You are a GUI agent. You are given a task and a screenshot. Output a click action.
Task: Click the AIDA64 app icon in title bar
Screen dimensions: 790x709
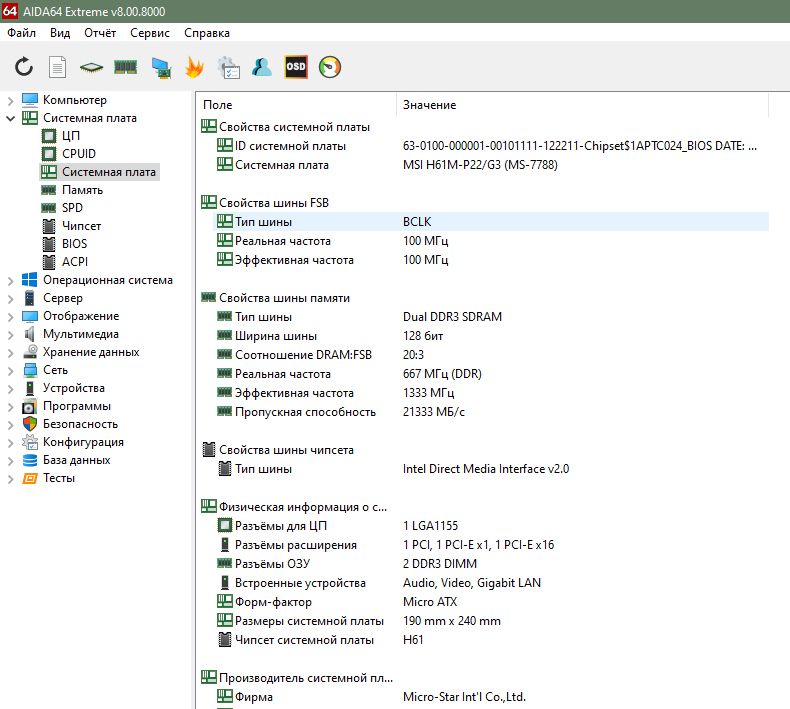pos(10,11)
